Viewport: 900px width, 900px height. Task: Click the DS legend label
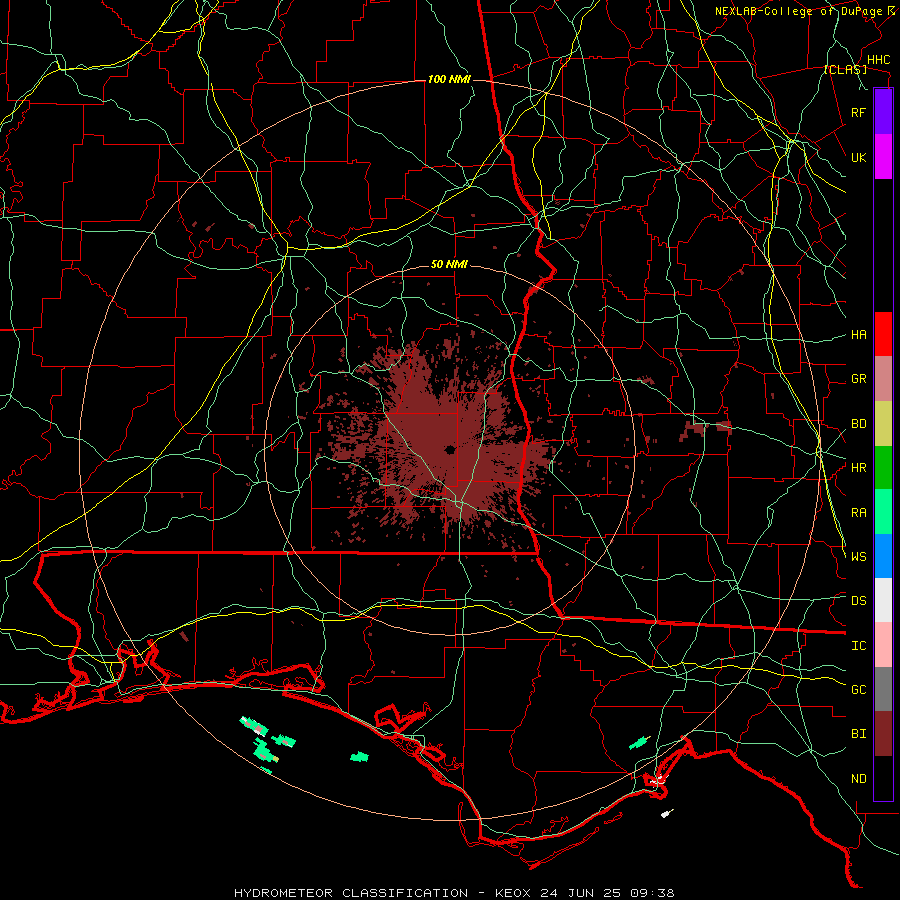point(858,601)
